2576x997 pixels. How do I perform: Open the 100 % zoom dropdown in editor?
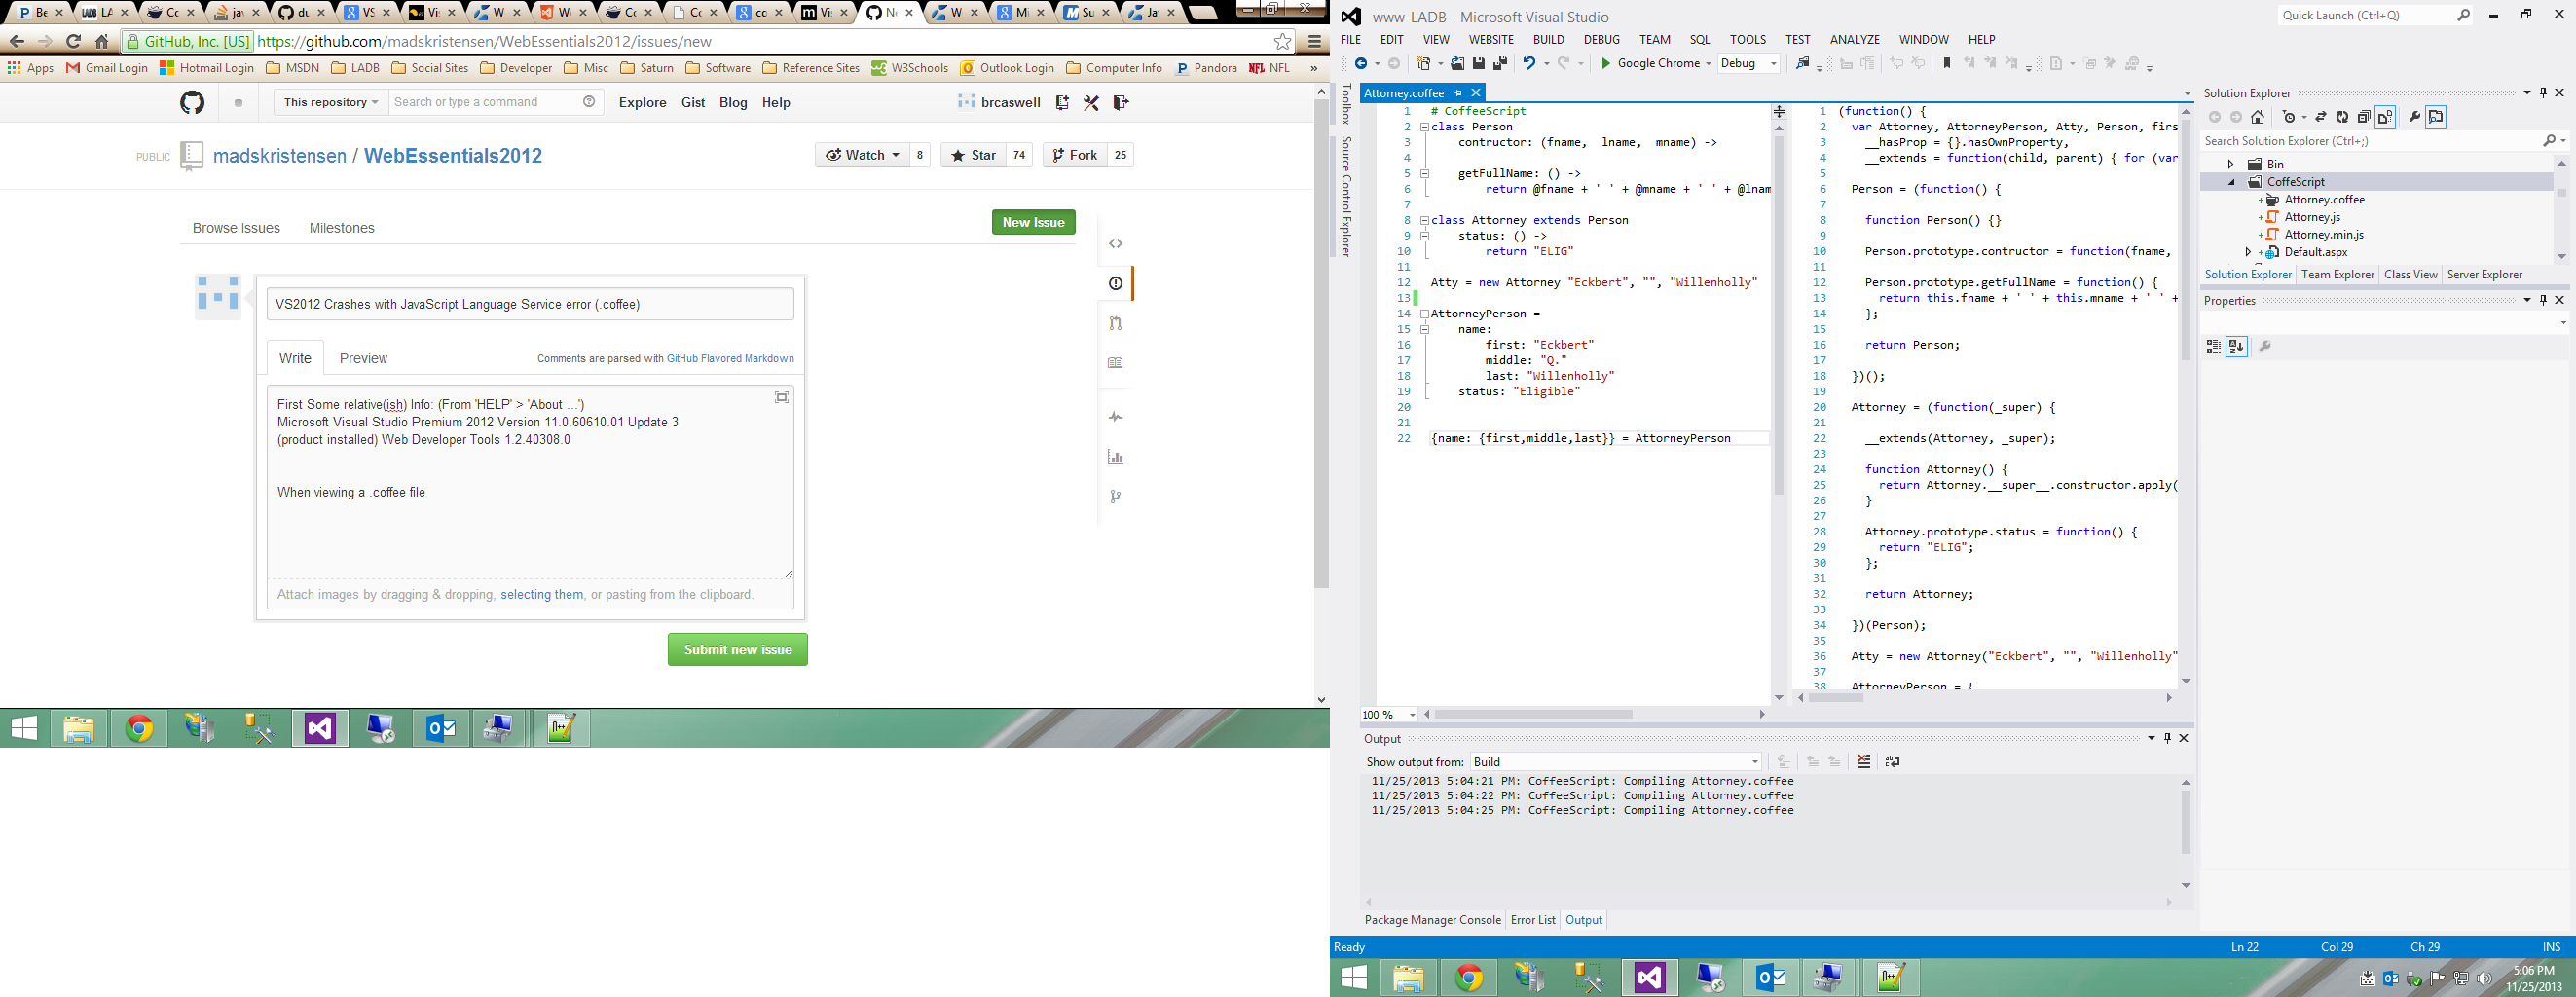(x=1412, y=715)
